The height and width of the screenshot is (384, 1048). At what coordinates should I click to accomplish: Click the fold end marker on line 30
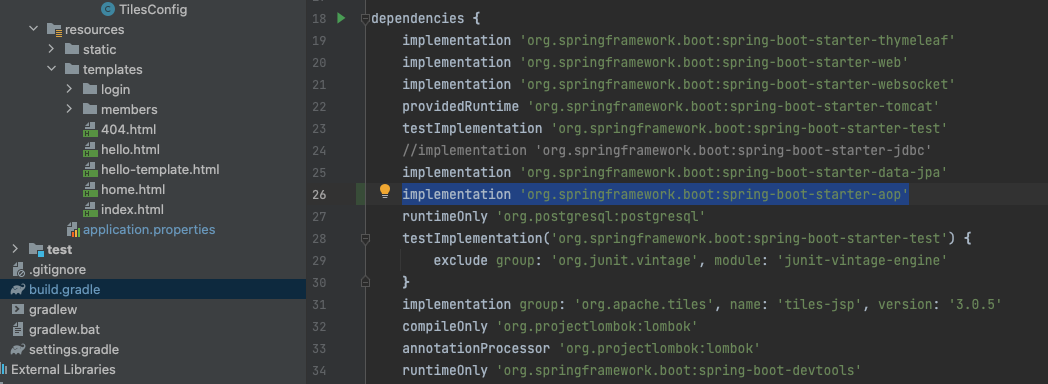[x=365, y=282]
